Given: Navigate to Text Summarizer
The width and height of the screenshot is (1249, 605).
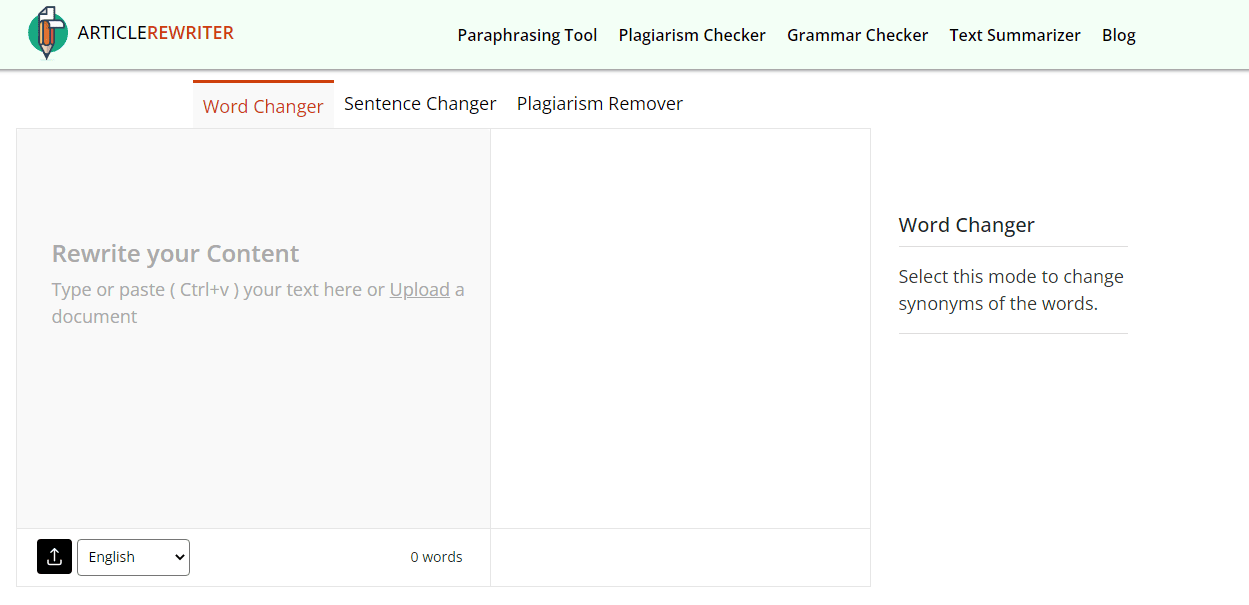Looking at the screenshot, I should click(1015, 35).
